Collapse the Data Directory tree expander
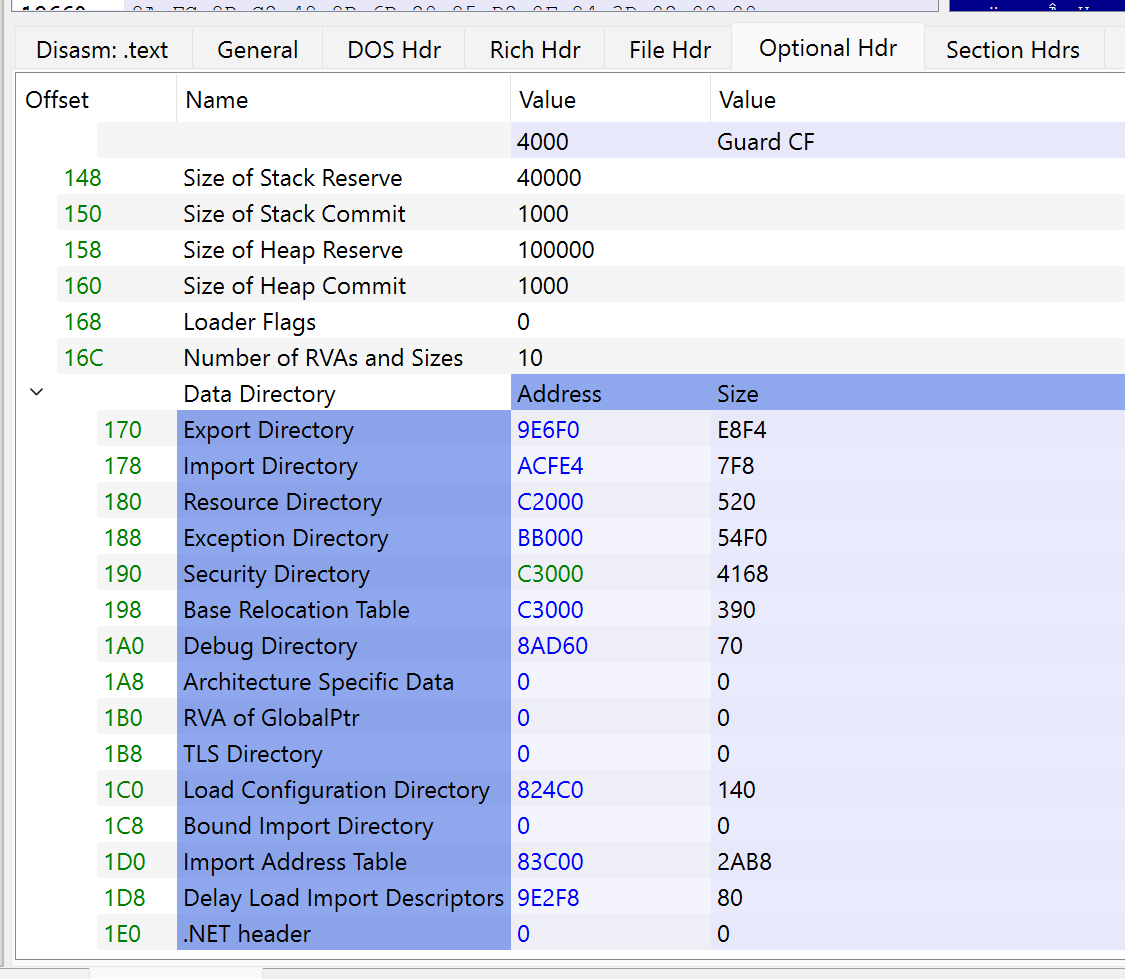 click(37, 393)
